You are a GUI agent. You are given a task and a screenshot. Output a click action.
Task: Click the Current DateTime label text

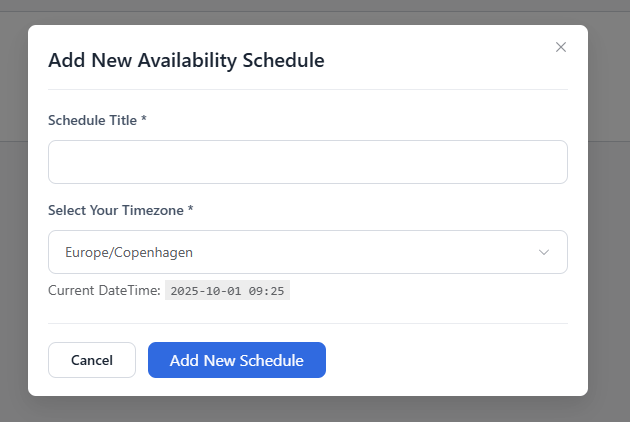pyautogui.click(x=104, y=291)
